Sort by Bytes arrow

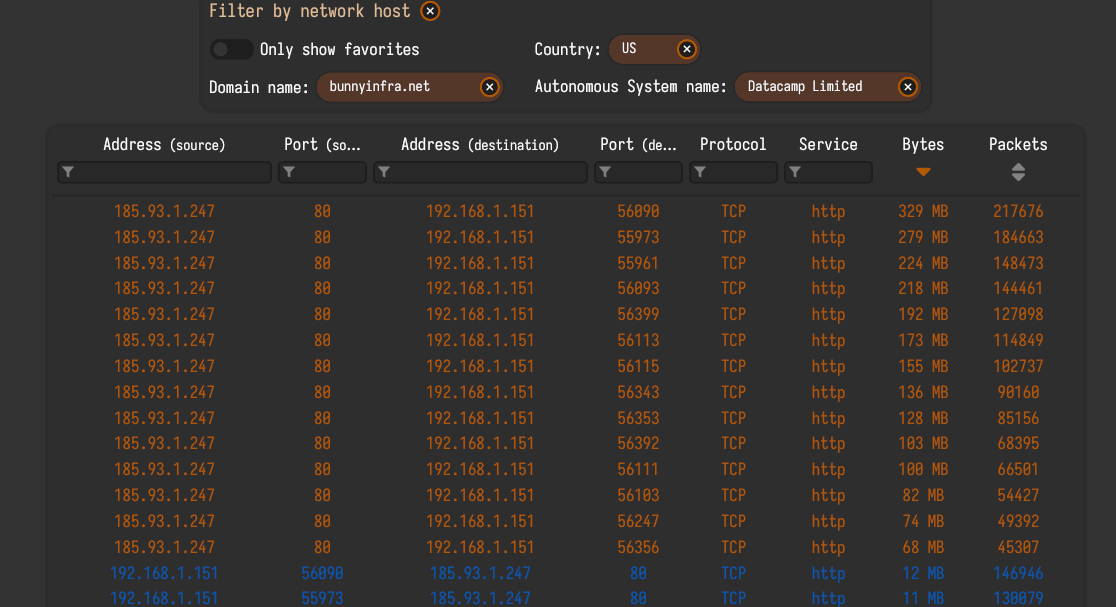tap(923, 172)
